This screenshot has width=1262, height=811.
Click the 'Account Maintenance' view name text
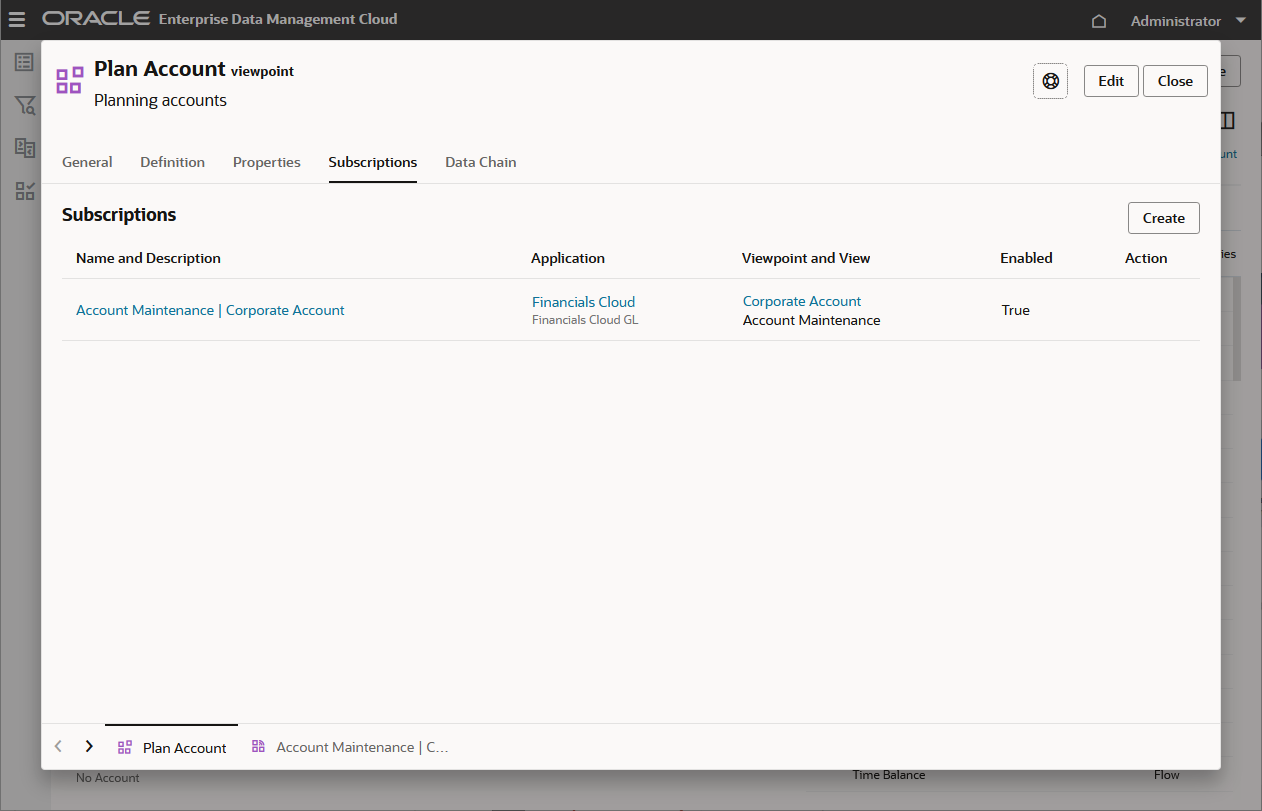(812, 320)
